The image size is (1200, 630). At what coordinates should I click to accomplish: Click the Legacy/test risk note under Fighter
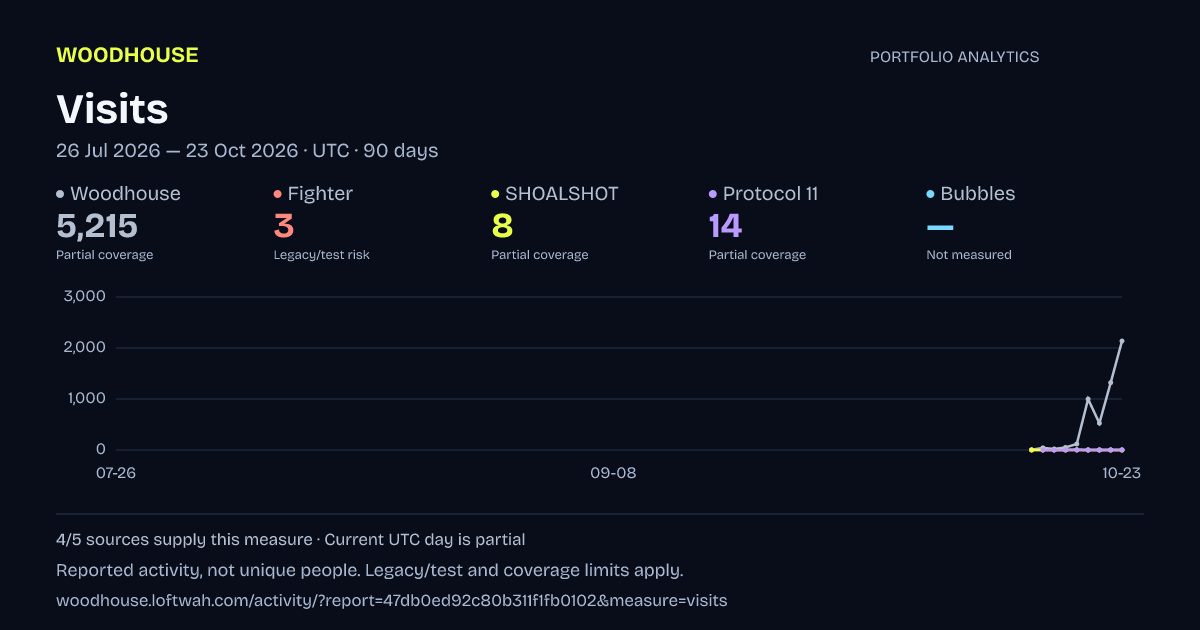click(322, 255)
